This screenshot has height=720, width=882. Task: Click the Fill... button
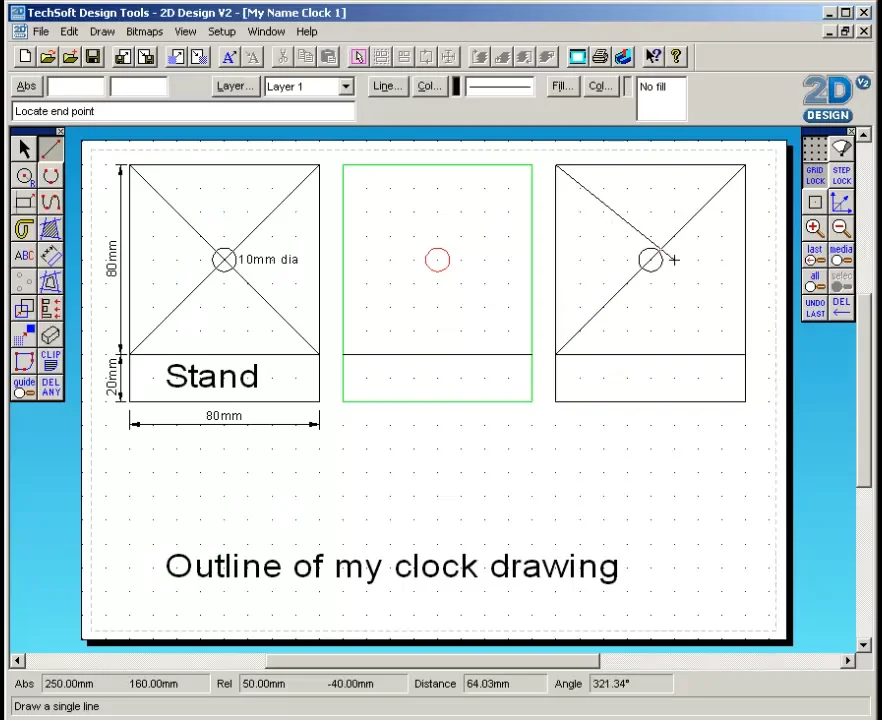click(562, 86)
